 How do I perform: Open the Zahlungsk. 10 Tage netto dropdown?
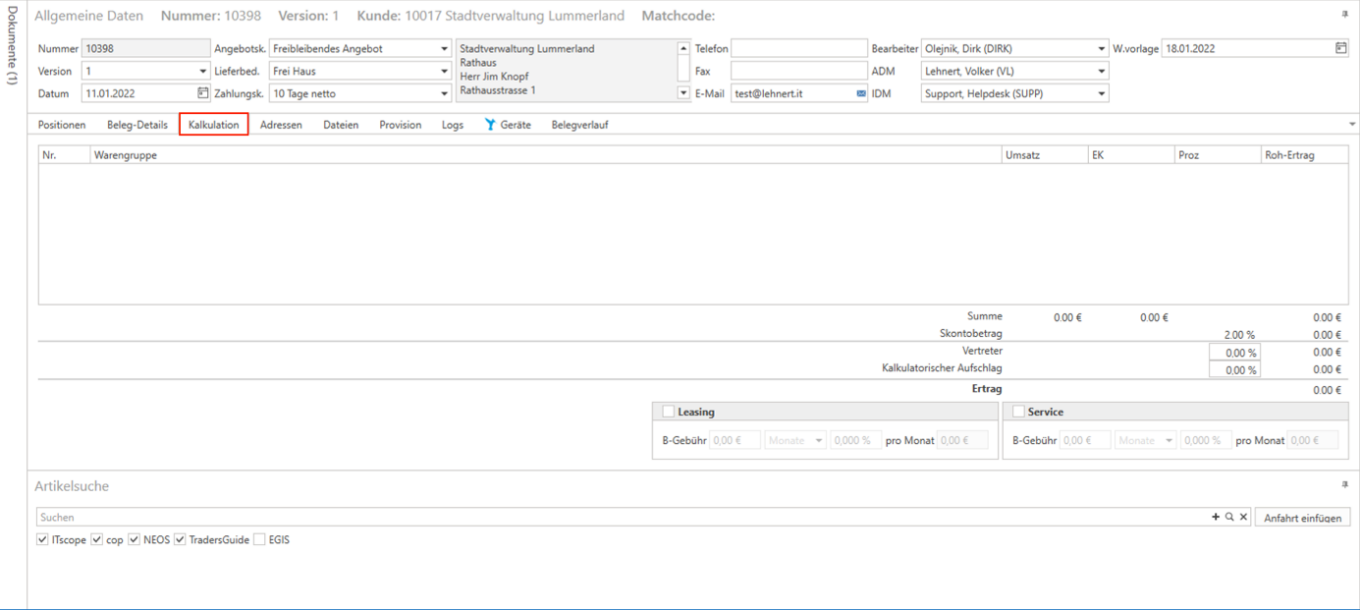(x=444, y=93)
